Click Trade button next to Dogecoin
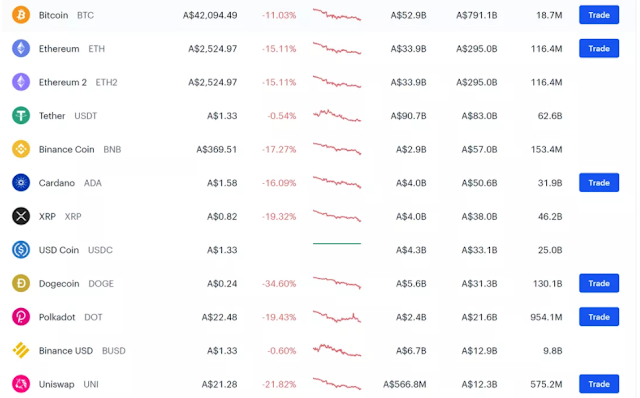The width and height of the screenshot is (640, 398). click(599, 283)
